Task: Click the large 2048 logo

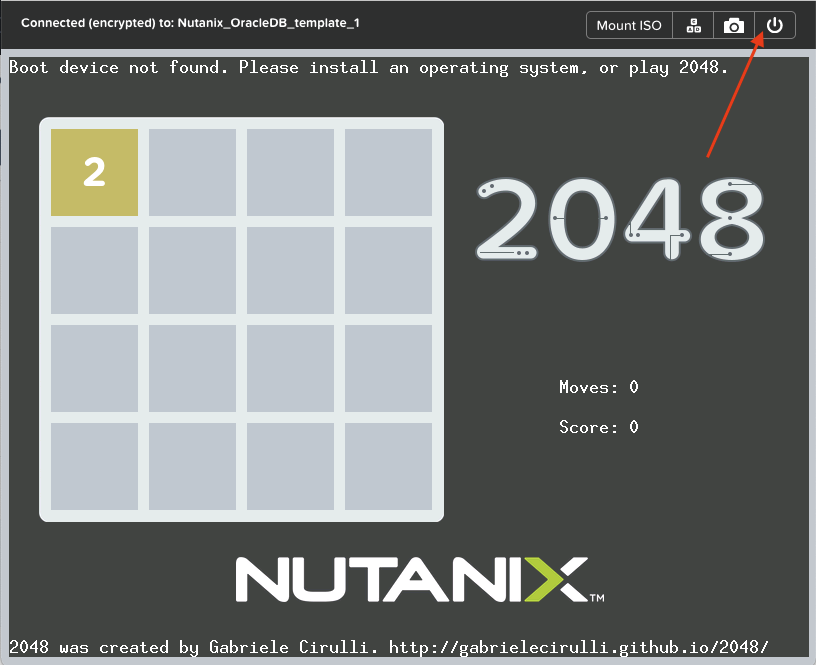Action: (x=620, y=219)
